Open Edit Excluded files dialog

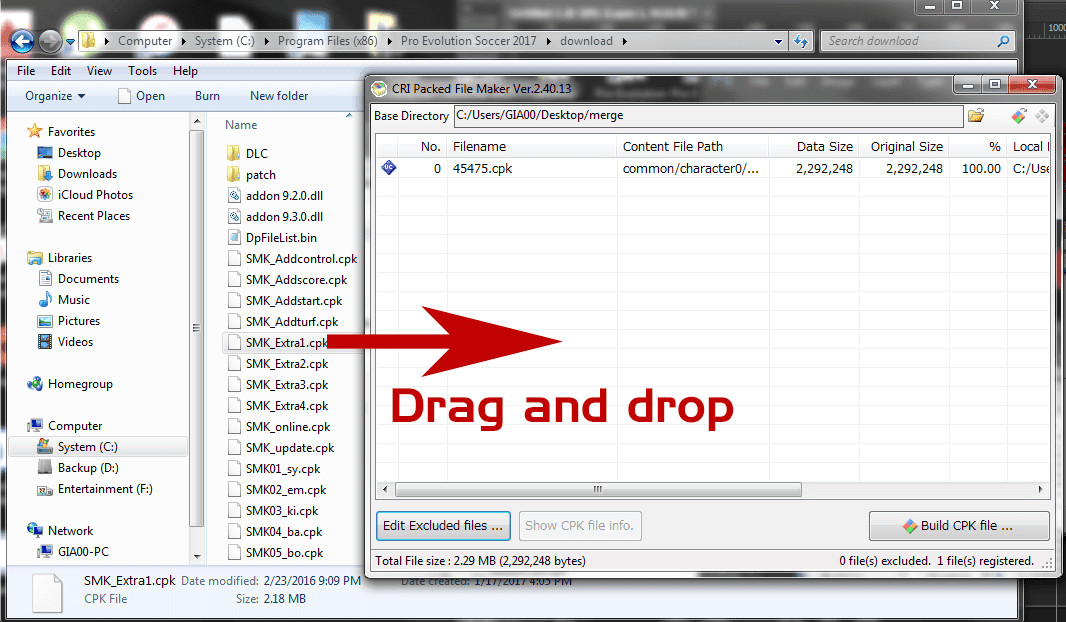443,525
